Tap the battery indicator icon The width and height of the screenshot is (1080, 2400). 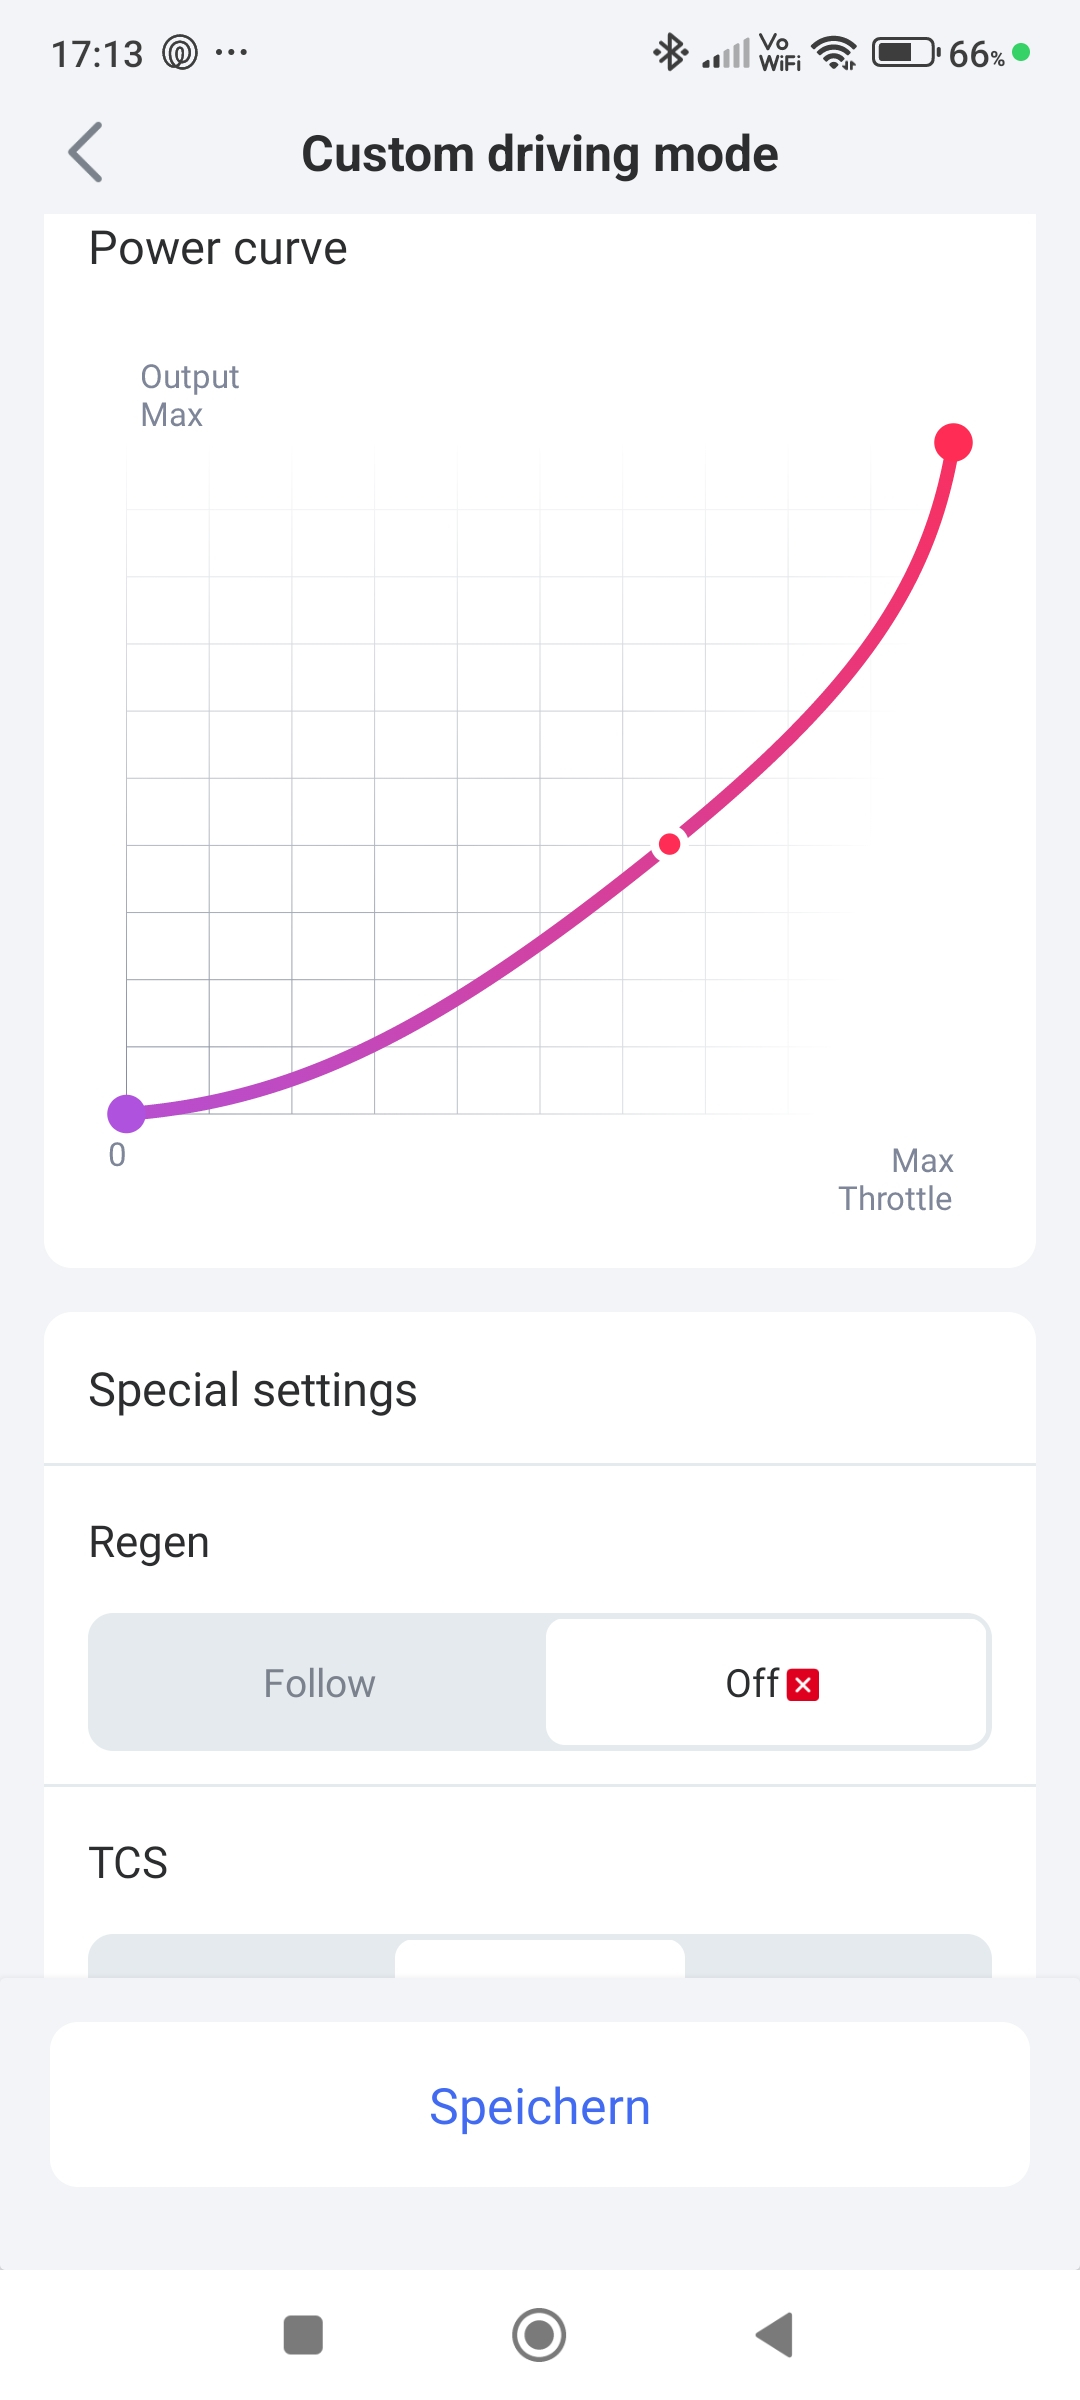pos(905,52)
